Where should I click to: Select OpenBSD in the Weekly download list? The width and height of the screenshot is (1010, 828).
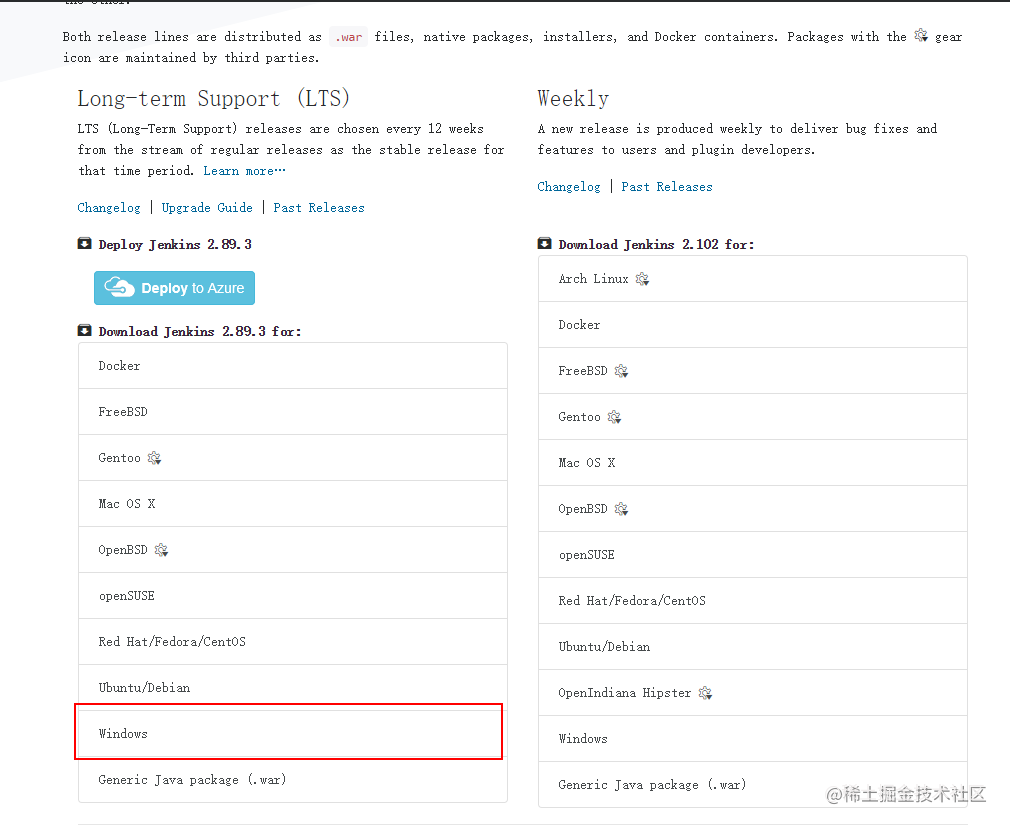(x=753, y=508)
